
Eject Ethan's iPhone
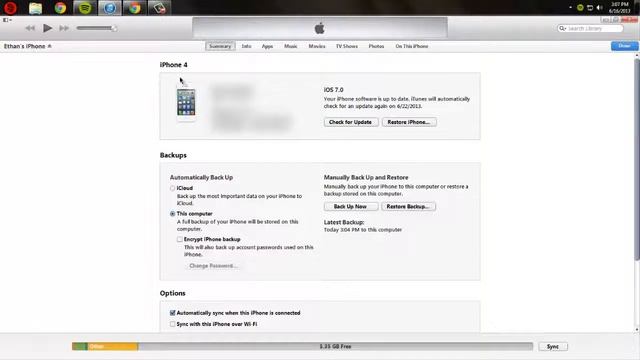49,46
